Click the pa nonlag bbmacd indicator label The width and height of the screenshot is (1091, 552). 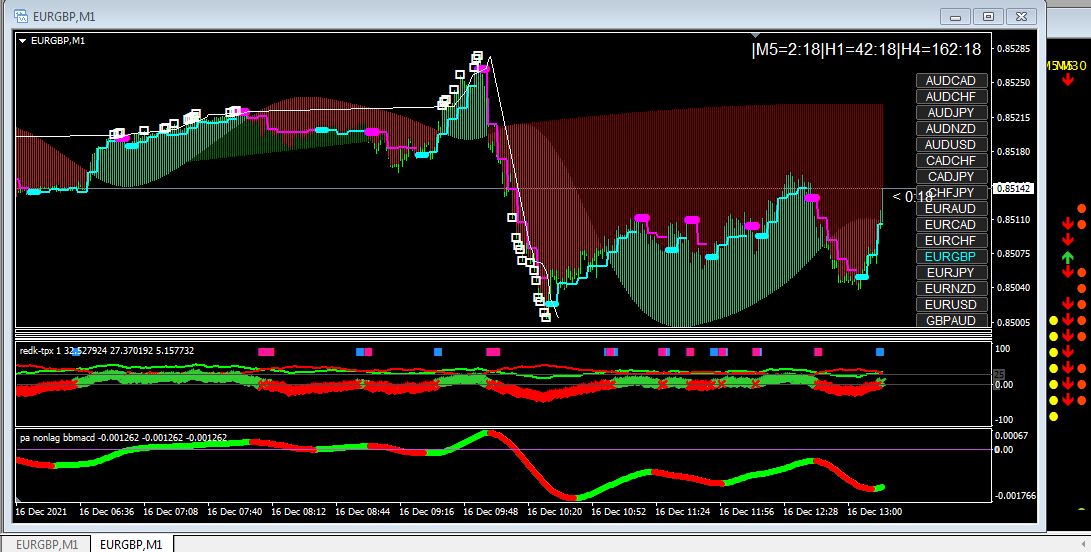pos(123,438)
